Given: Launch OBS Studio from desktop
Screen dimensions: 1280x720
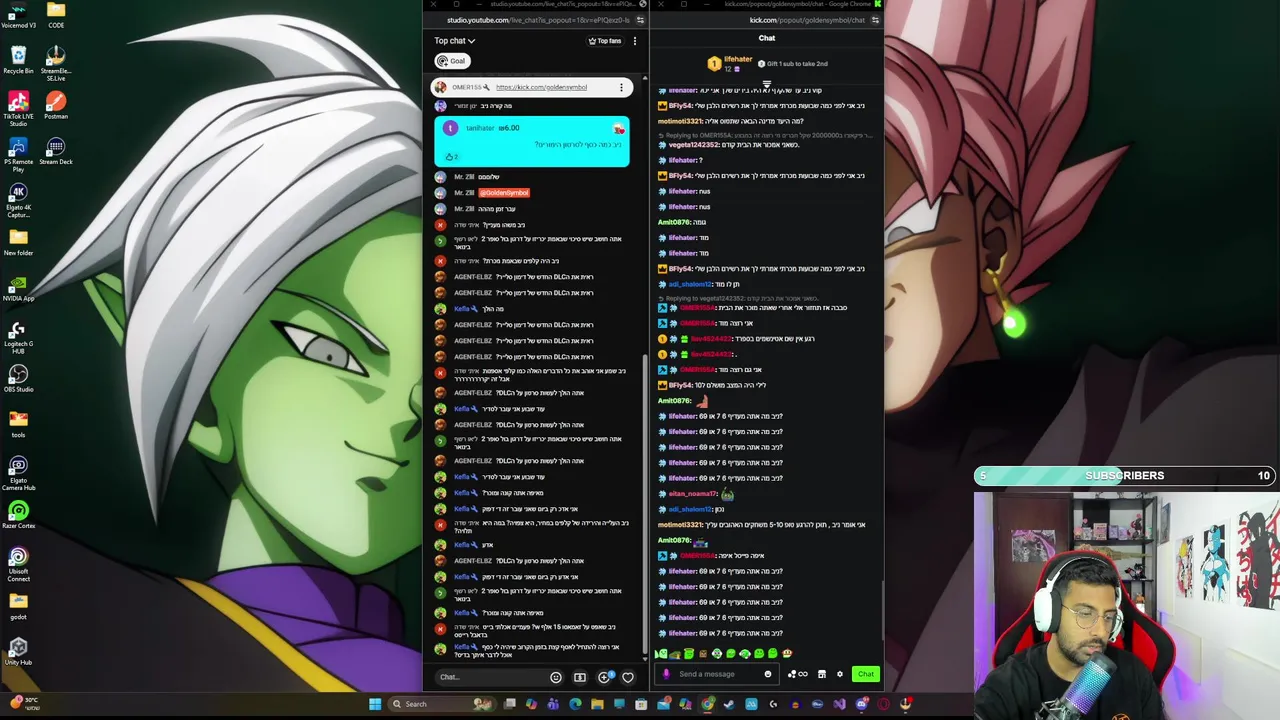Looking at the screenshot, I should click(x=18, y=378).
